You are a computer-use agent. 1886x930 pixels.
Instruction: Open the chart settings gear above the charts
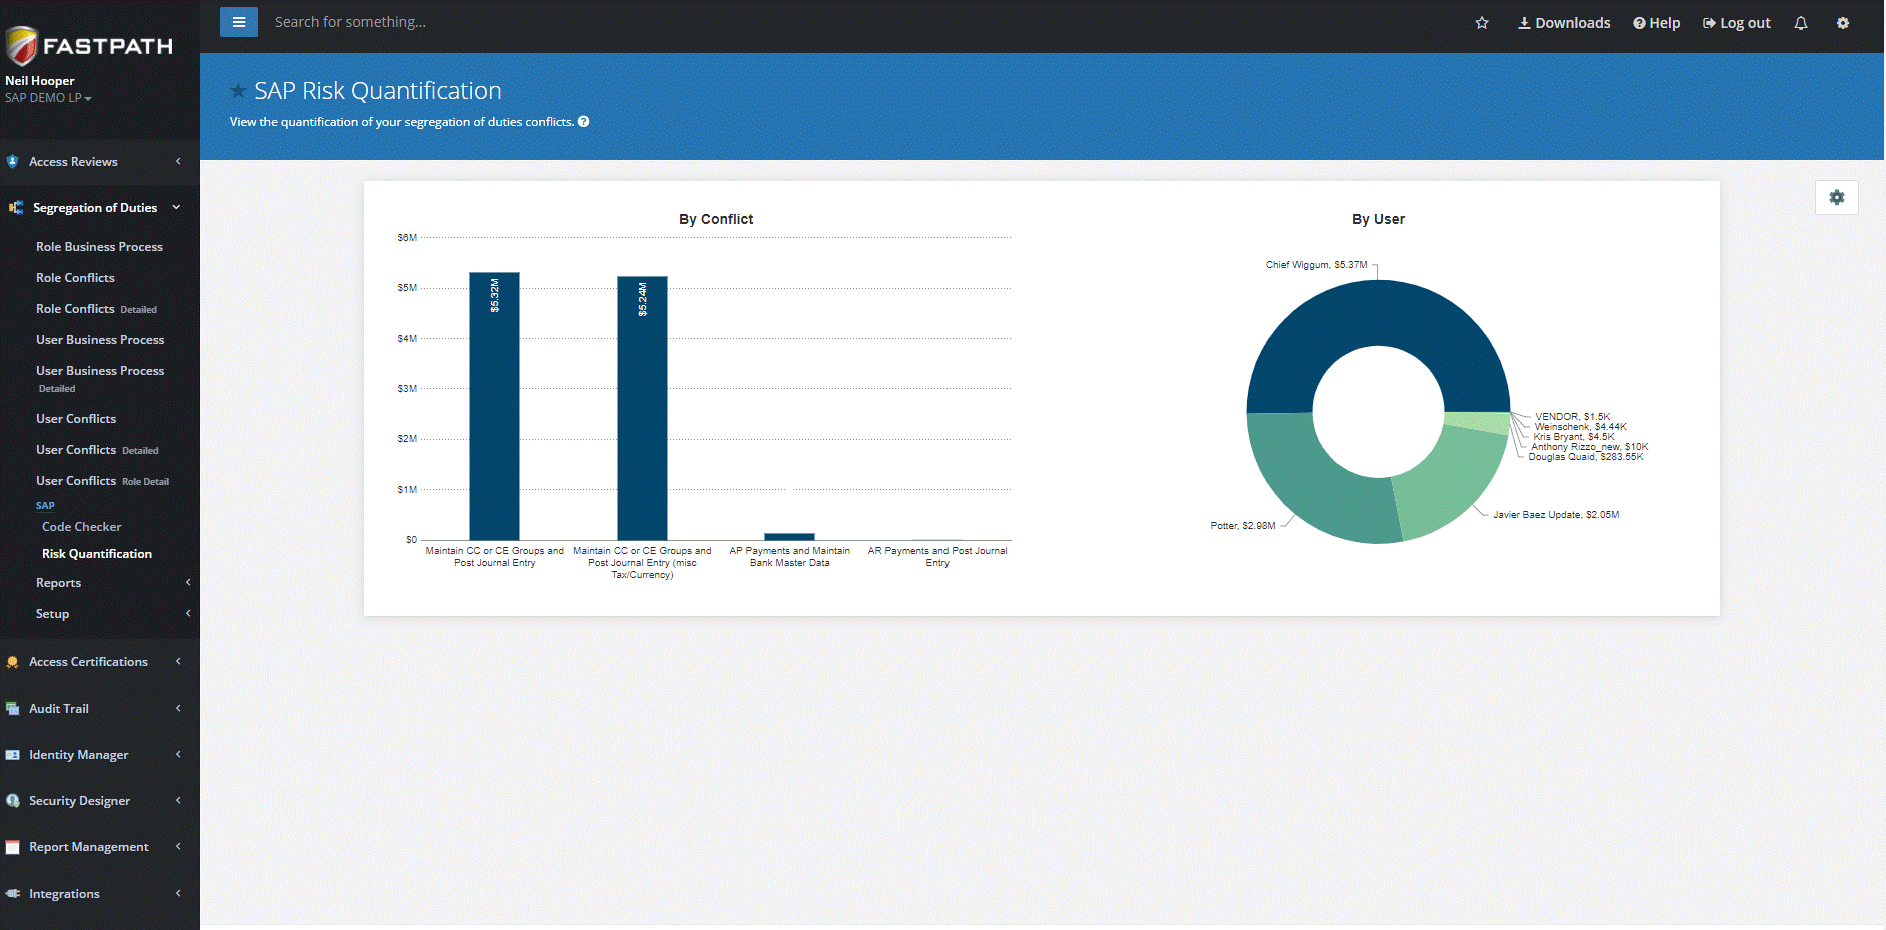coord(1836,197)
